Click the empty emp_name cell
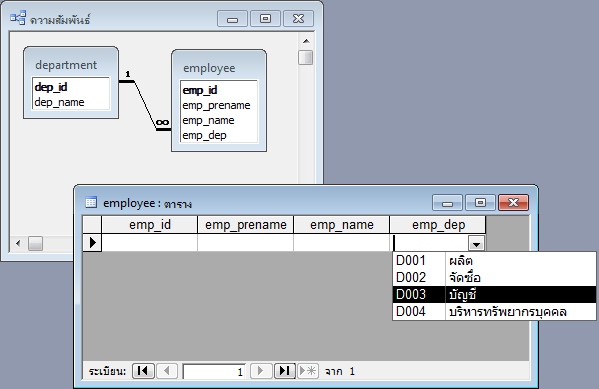This screenshot has height=389, width=599. [342, 243]
